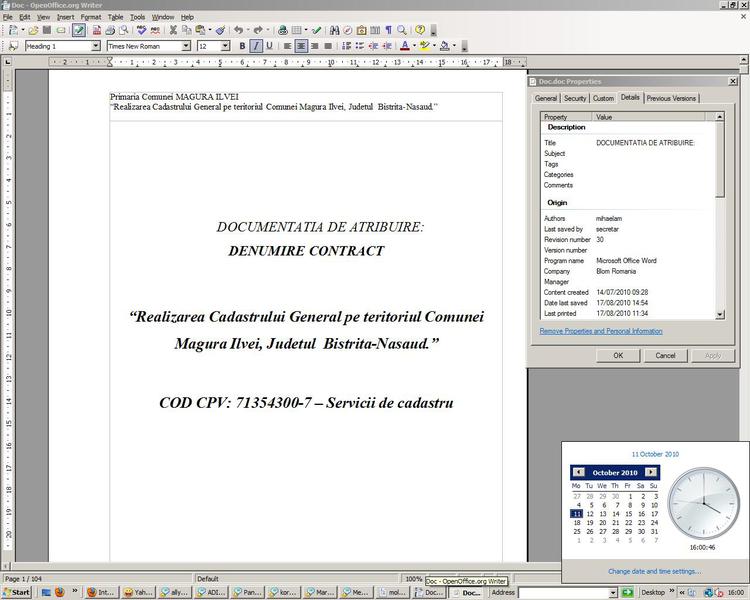Image resolution: width=750 pixels, height=600 pixels.
Task: Click Change date and time settings link
Action: [x=654, y=571]
